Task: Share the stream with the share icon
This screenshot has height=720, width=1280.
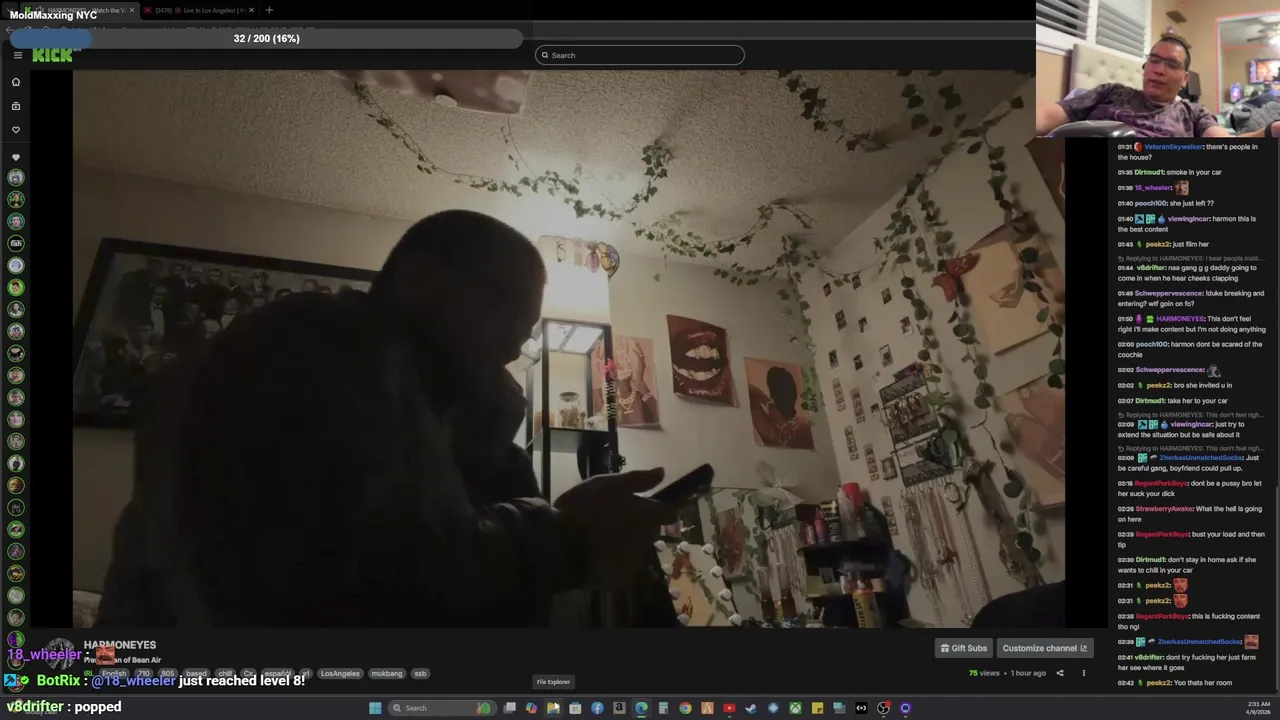Action: pos(1060,673)
